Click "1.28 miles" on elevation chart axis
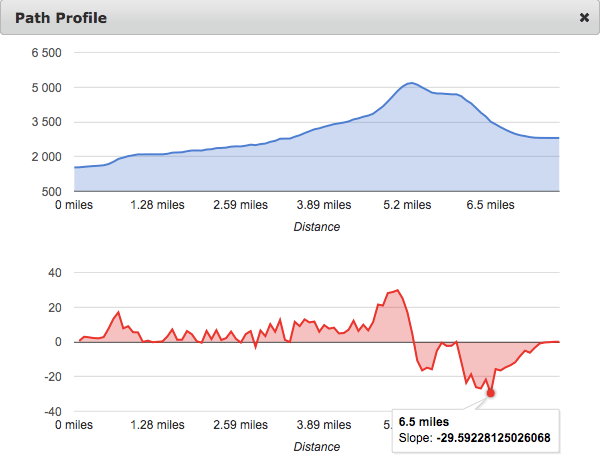Screen dimensions: 601x465 pos(159,205)
